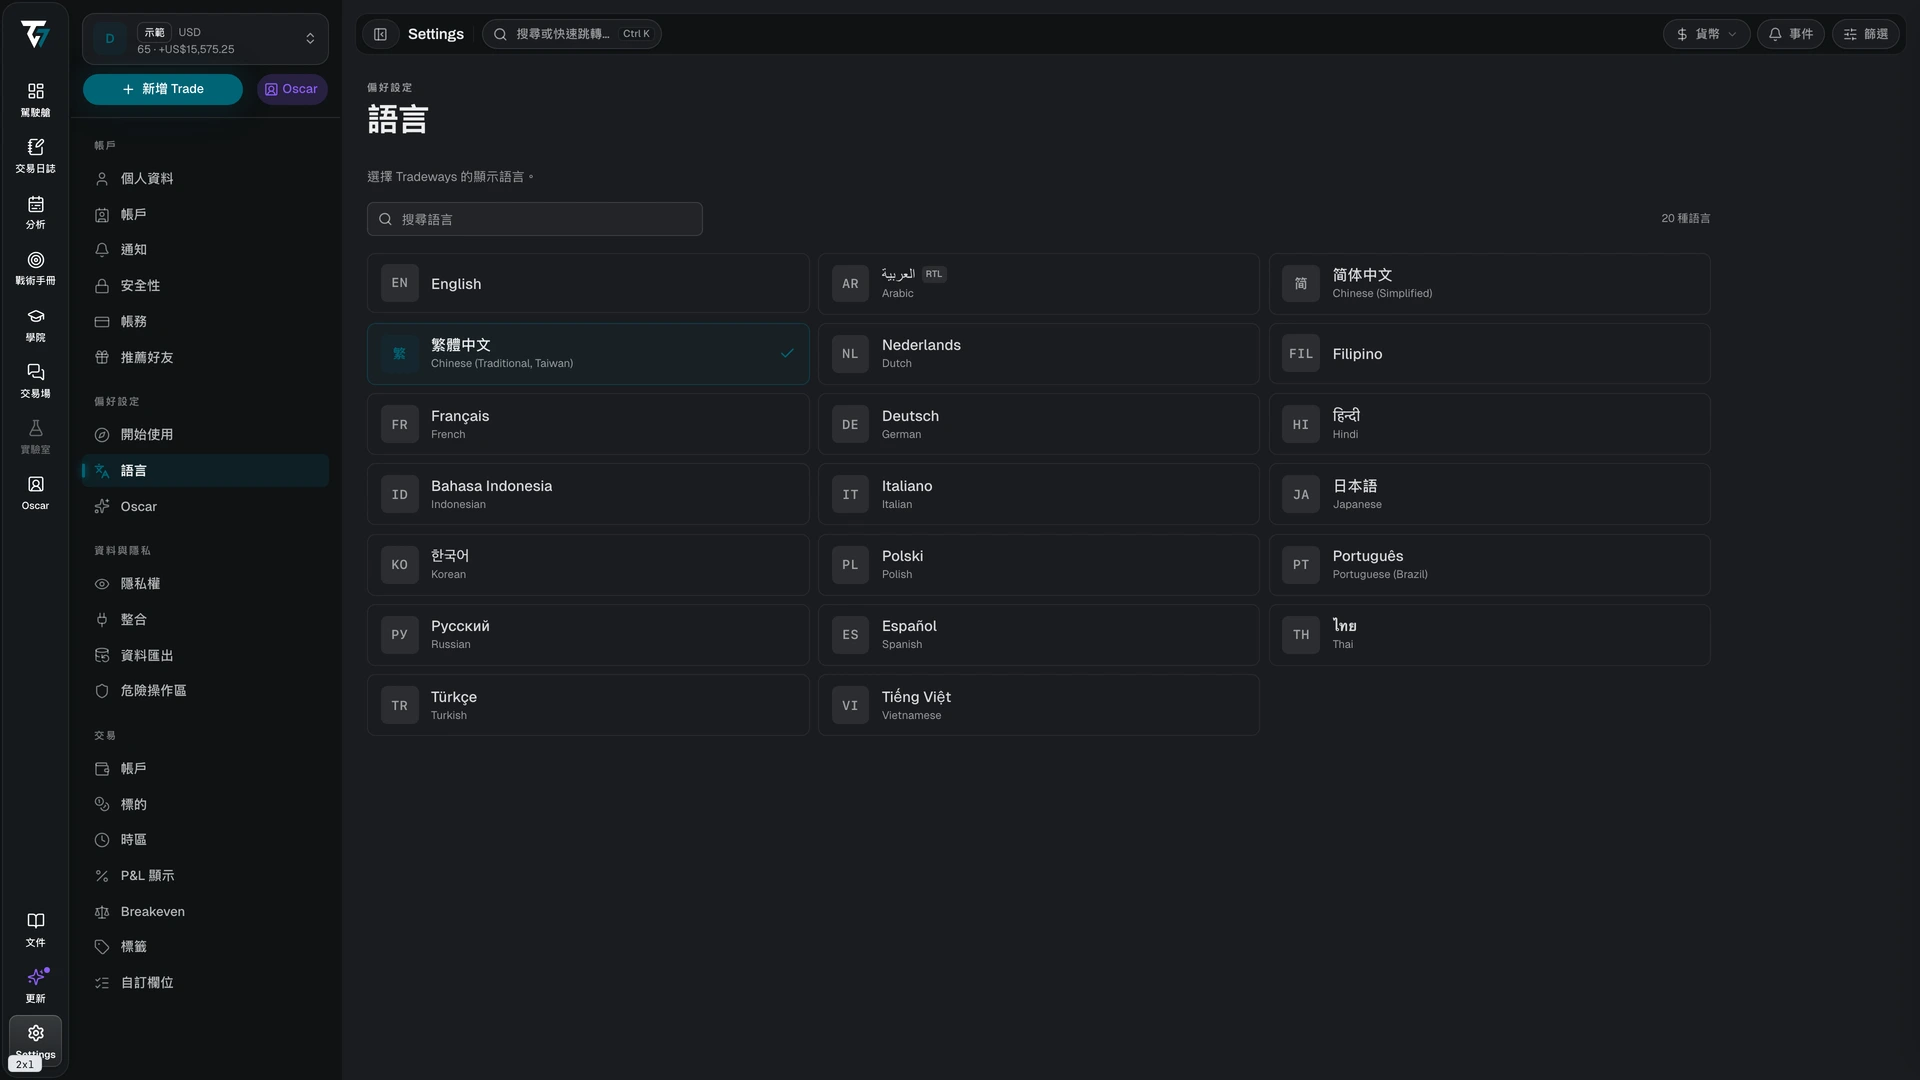Viewport: 1920px width, 1080px height.
Task: Select Português Brazil language option
Action: tap(1489, 565)
